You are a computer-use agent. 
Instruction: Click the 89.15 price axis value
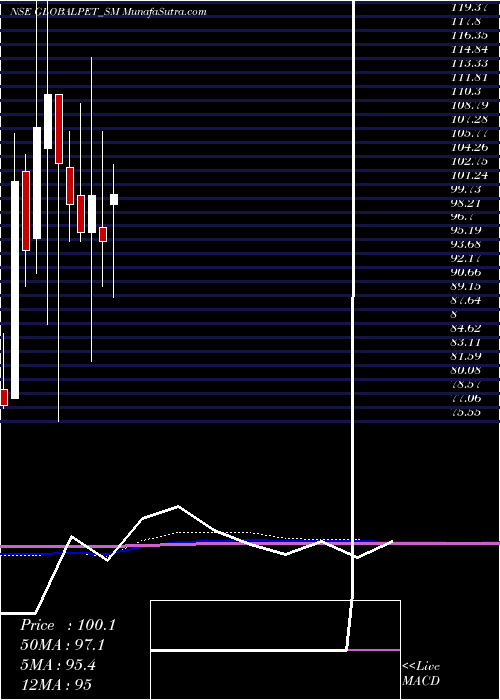(467, 287)
